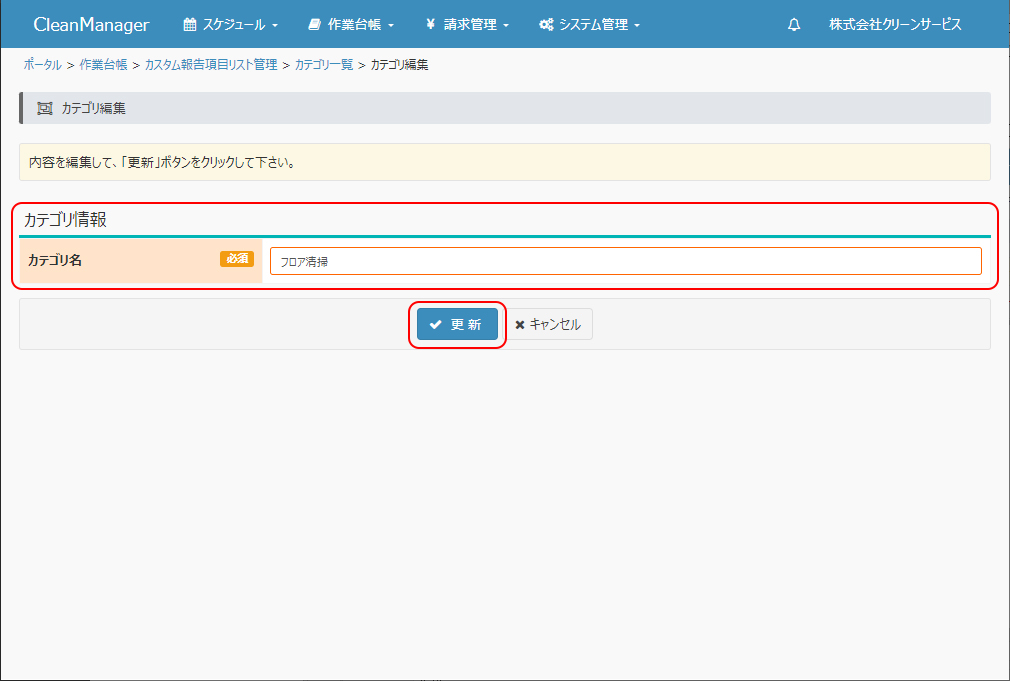
Task: Click the X icon on キャンセル button
Action: [x=520, y=325]
